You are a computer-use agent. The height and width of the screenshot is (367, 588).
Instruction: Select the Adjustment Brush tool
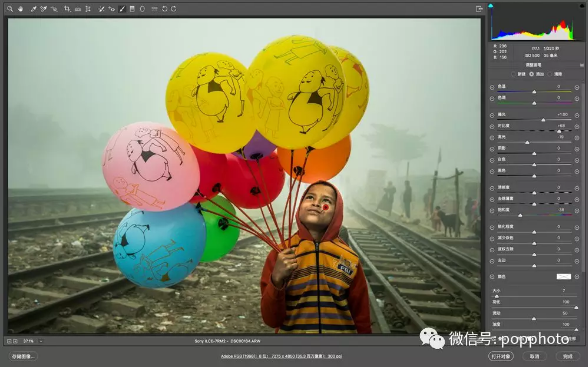(122, 9)
